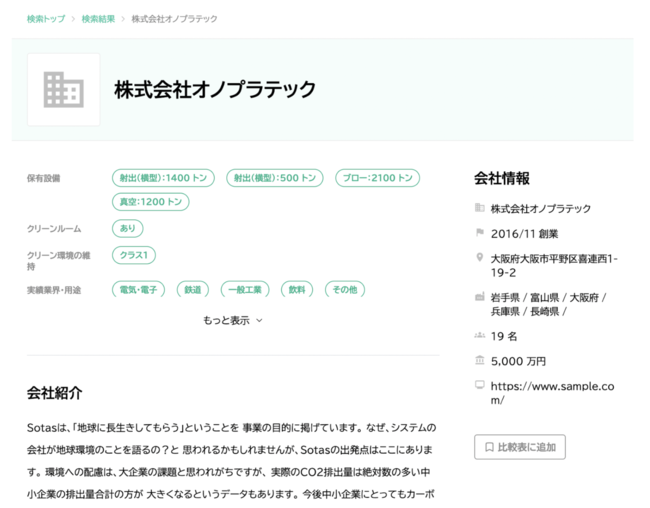Select the その他 industry tag
650x508 pixels.
pos(343,290)
